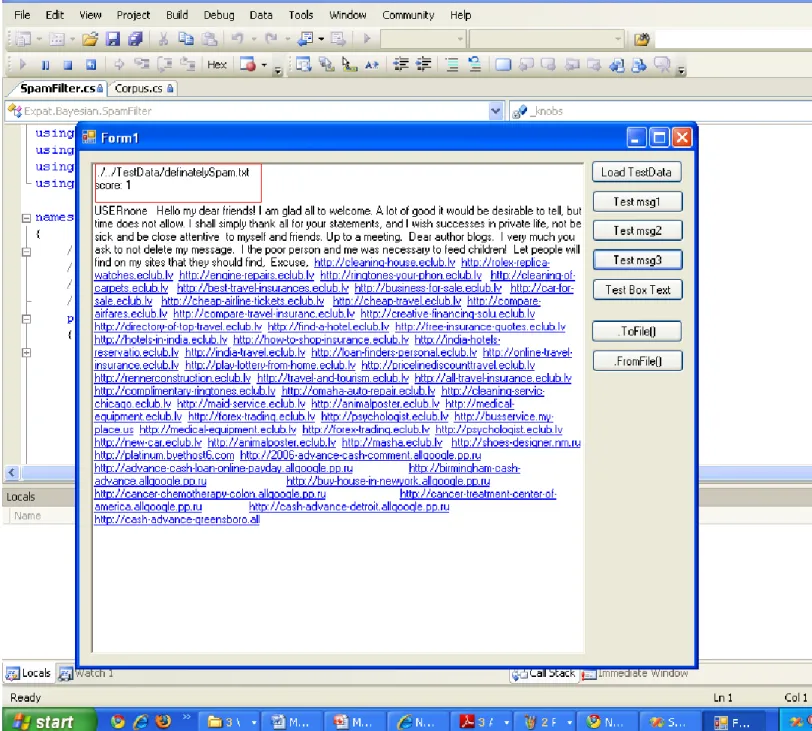This screenshot has width=812, height=731.
Task: Open http://cleaning-house.eclub.lv link
Action: (385, 262)
